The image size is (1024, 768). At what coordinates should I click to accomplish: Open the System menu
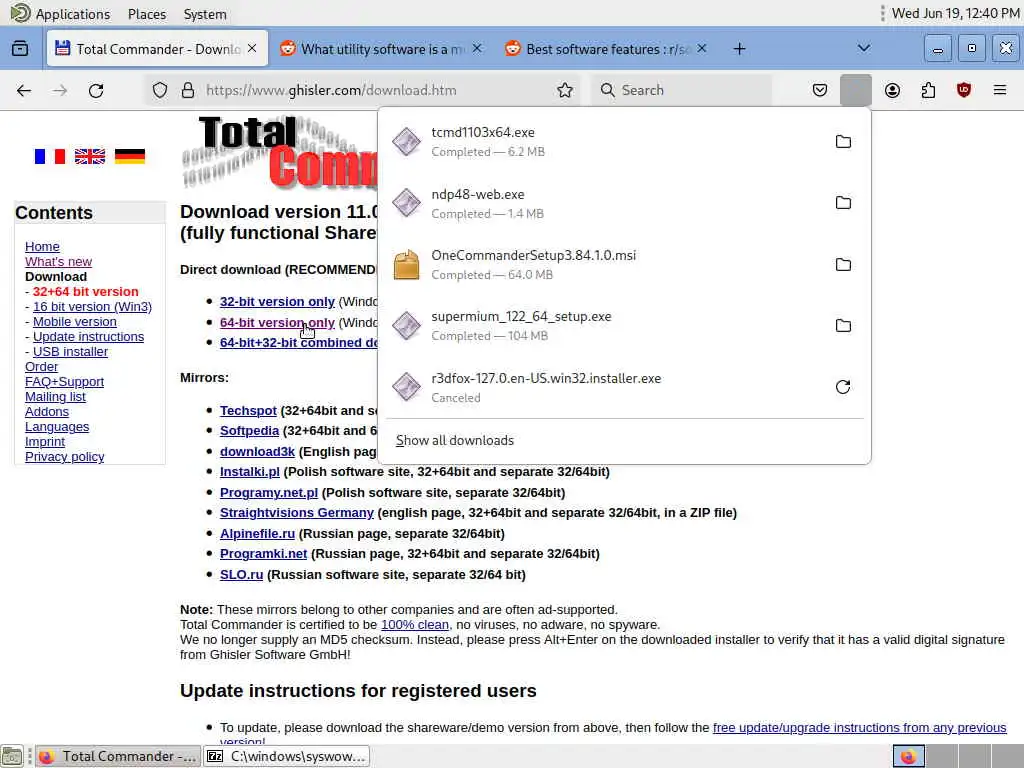coord(205,14)
